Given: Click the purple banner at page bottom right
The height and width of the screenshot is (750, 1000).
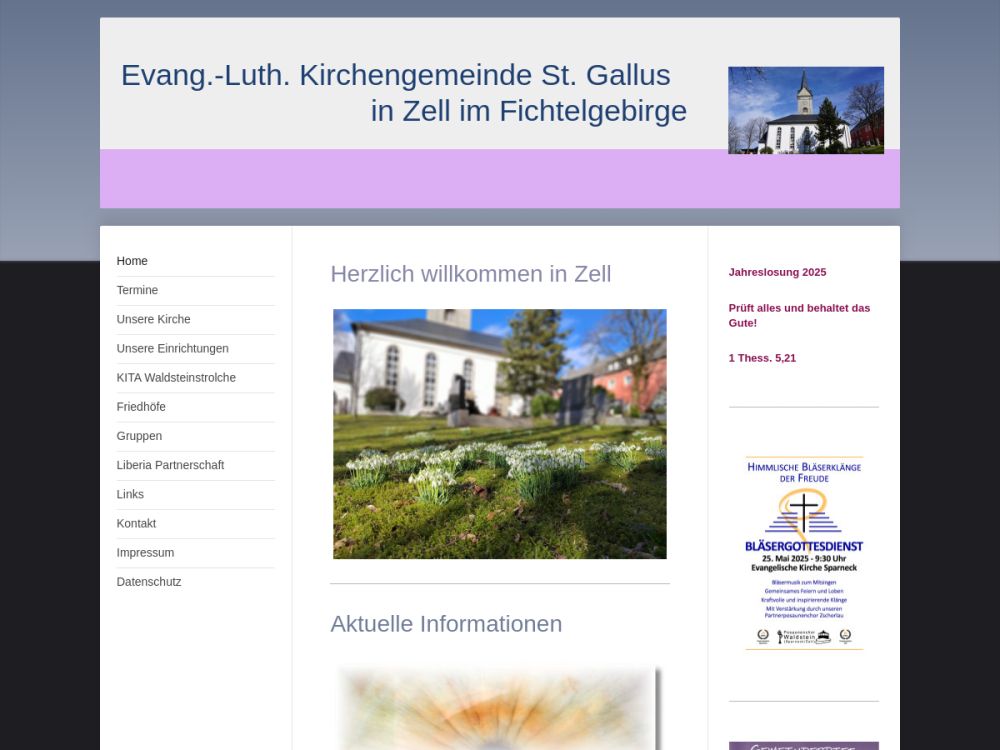Looking at the screenshot, I should point(803,745).
